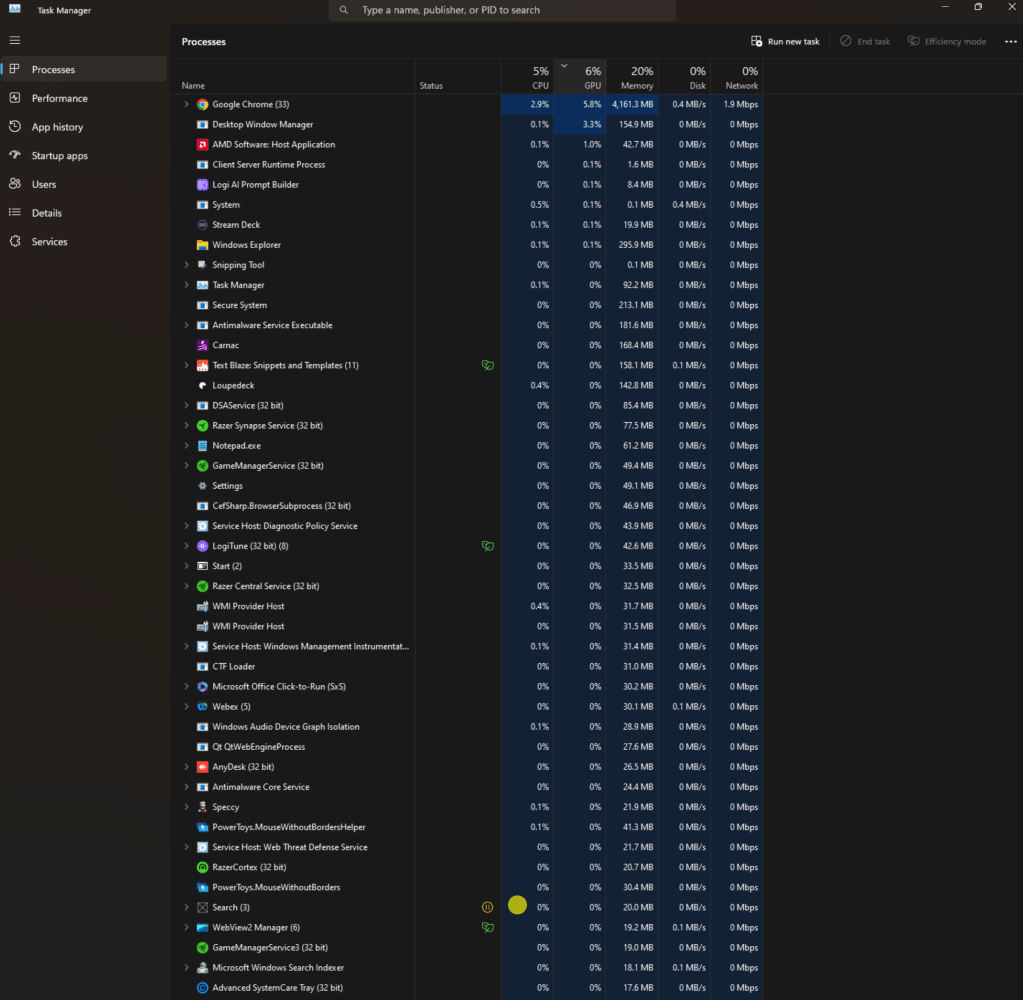Select the Qt QtWebEngineProcess row
Image resolution: width=1023 pixels, height=1000 pixels.
467,747
